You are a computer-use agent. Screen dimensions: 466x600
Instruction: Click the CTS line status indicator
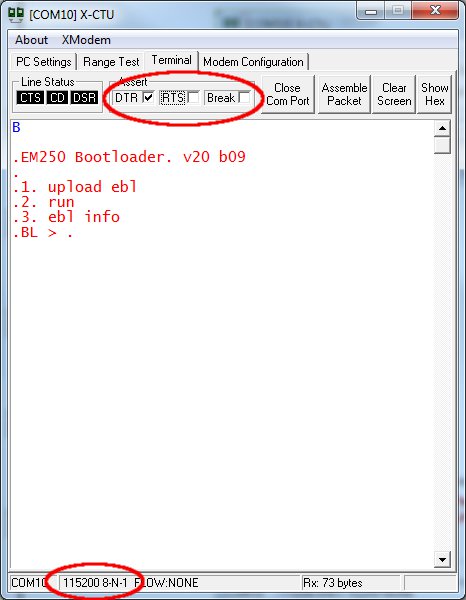click(x=30, y=98)
